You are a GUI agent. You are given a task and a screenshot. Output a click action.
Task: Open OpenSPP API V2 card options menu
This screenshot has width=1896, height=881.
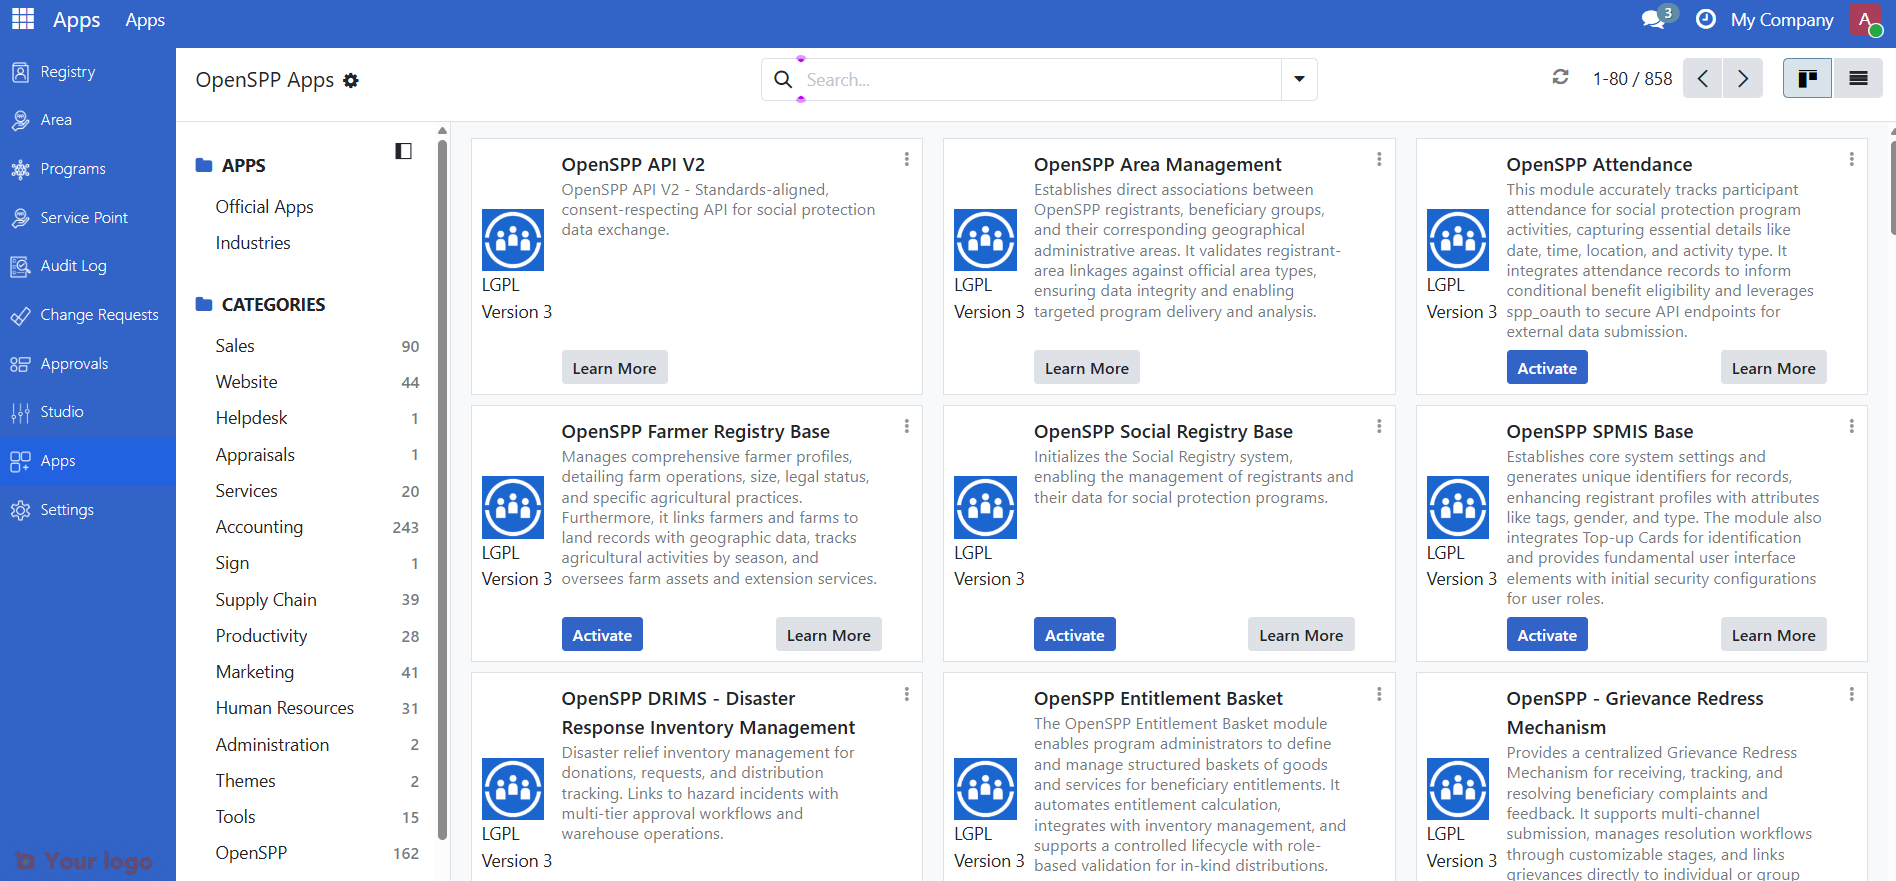pyautogui.click(x=907, y=159)
